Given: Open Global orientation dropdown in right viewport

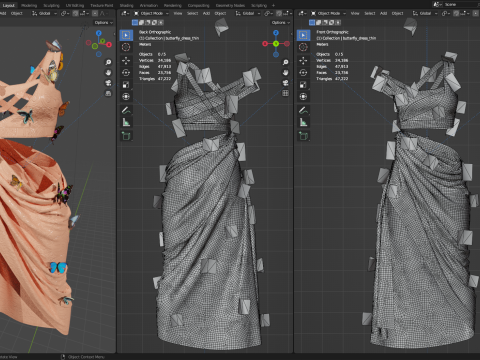Looking at the screenshot, I should 425,13.
